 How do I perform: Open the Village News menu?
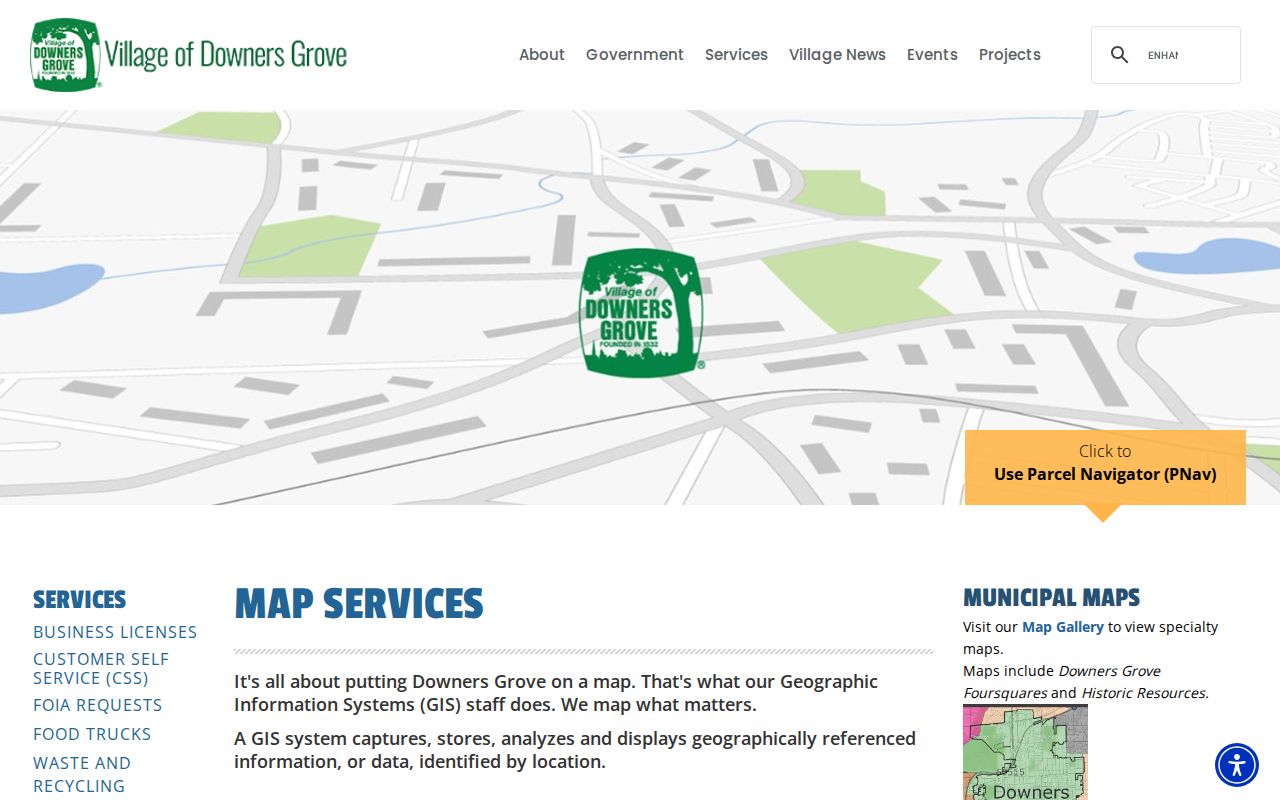(x=837, y=55)
